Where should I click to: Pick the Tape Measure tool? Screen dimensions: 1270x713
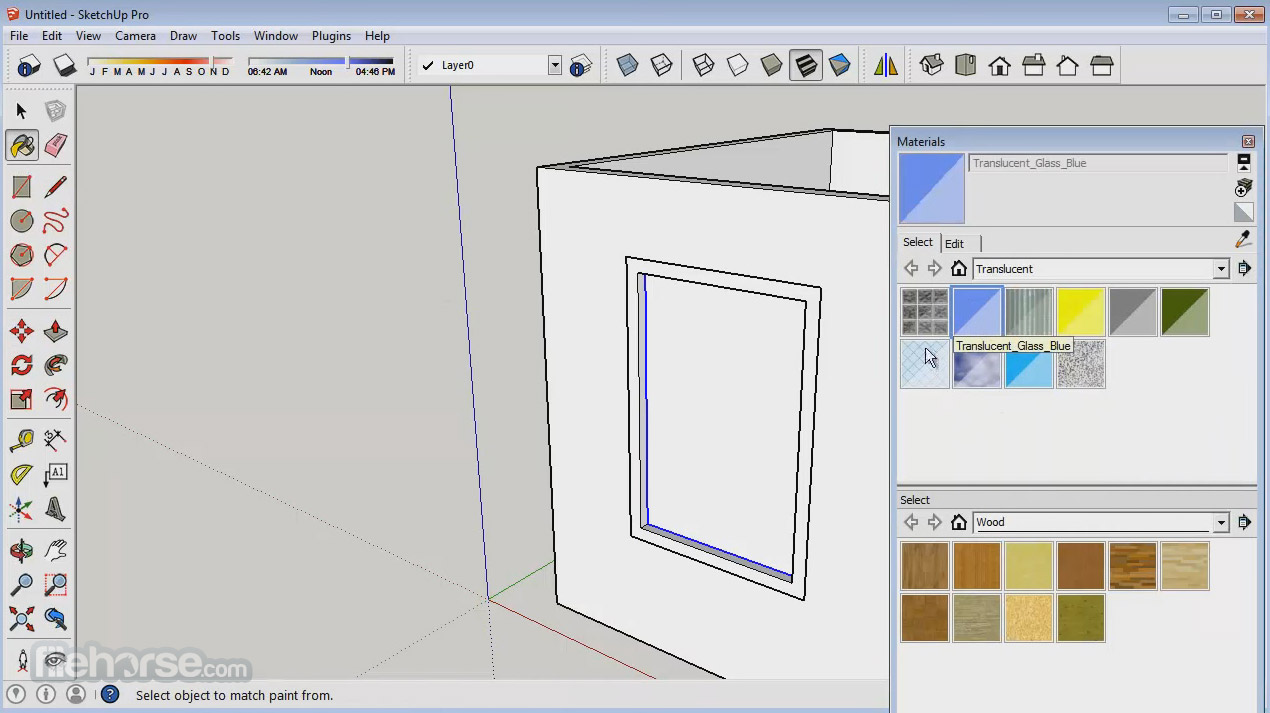click(x=21, y=440)
